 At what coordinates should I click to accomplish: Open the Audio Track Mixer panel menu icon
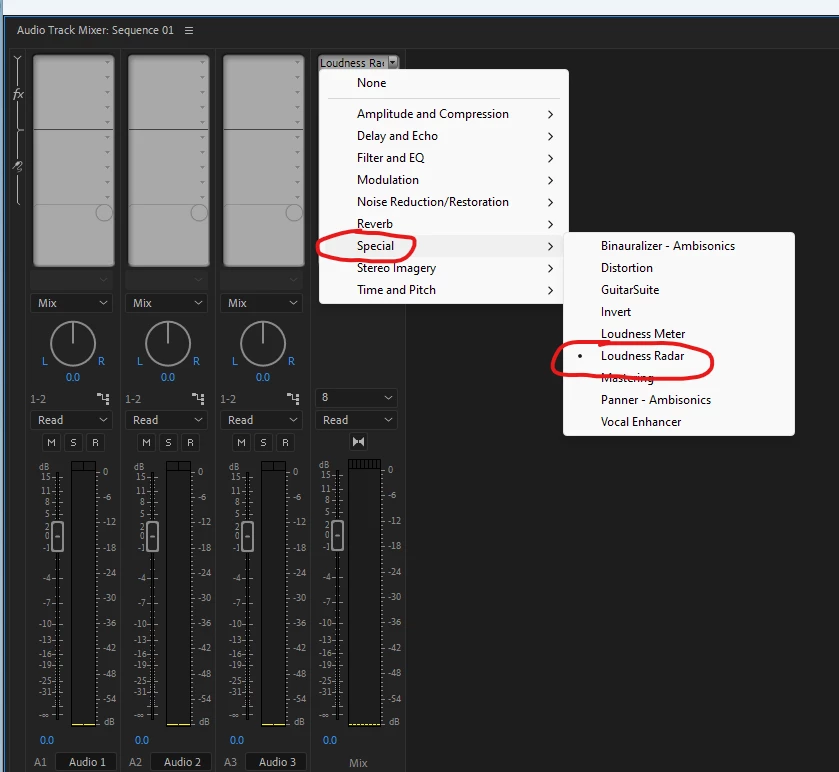pyautogui.click(x=189, y=30)
